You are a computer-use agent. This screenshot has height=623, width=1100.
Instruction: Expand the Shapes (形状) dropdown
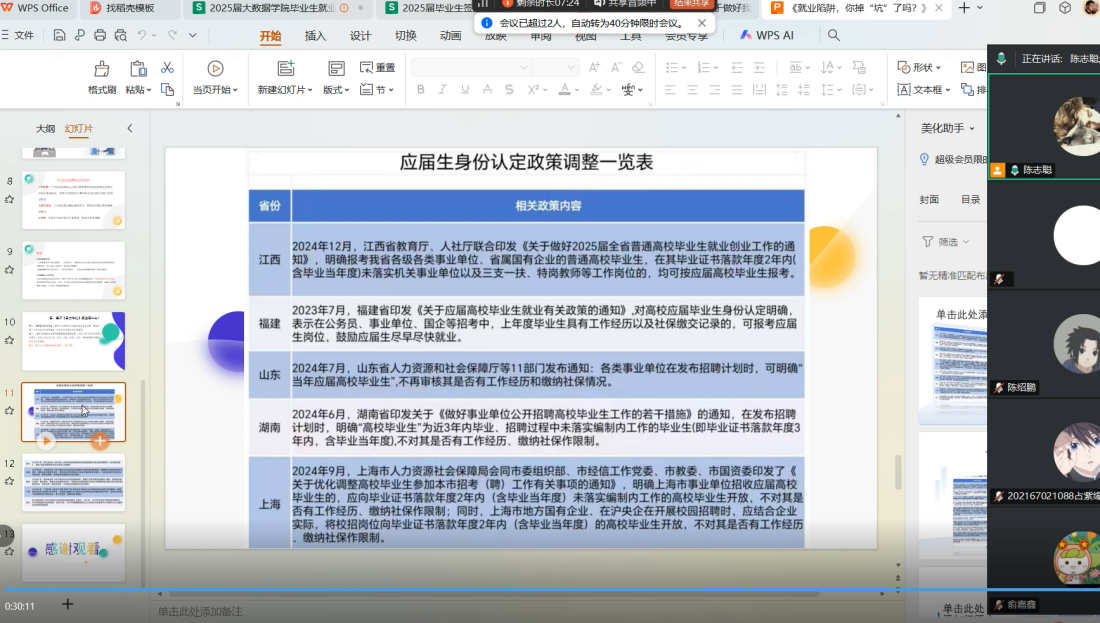pos(937,67)
